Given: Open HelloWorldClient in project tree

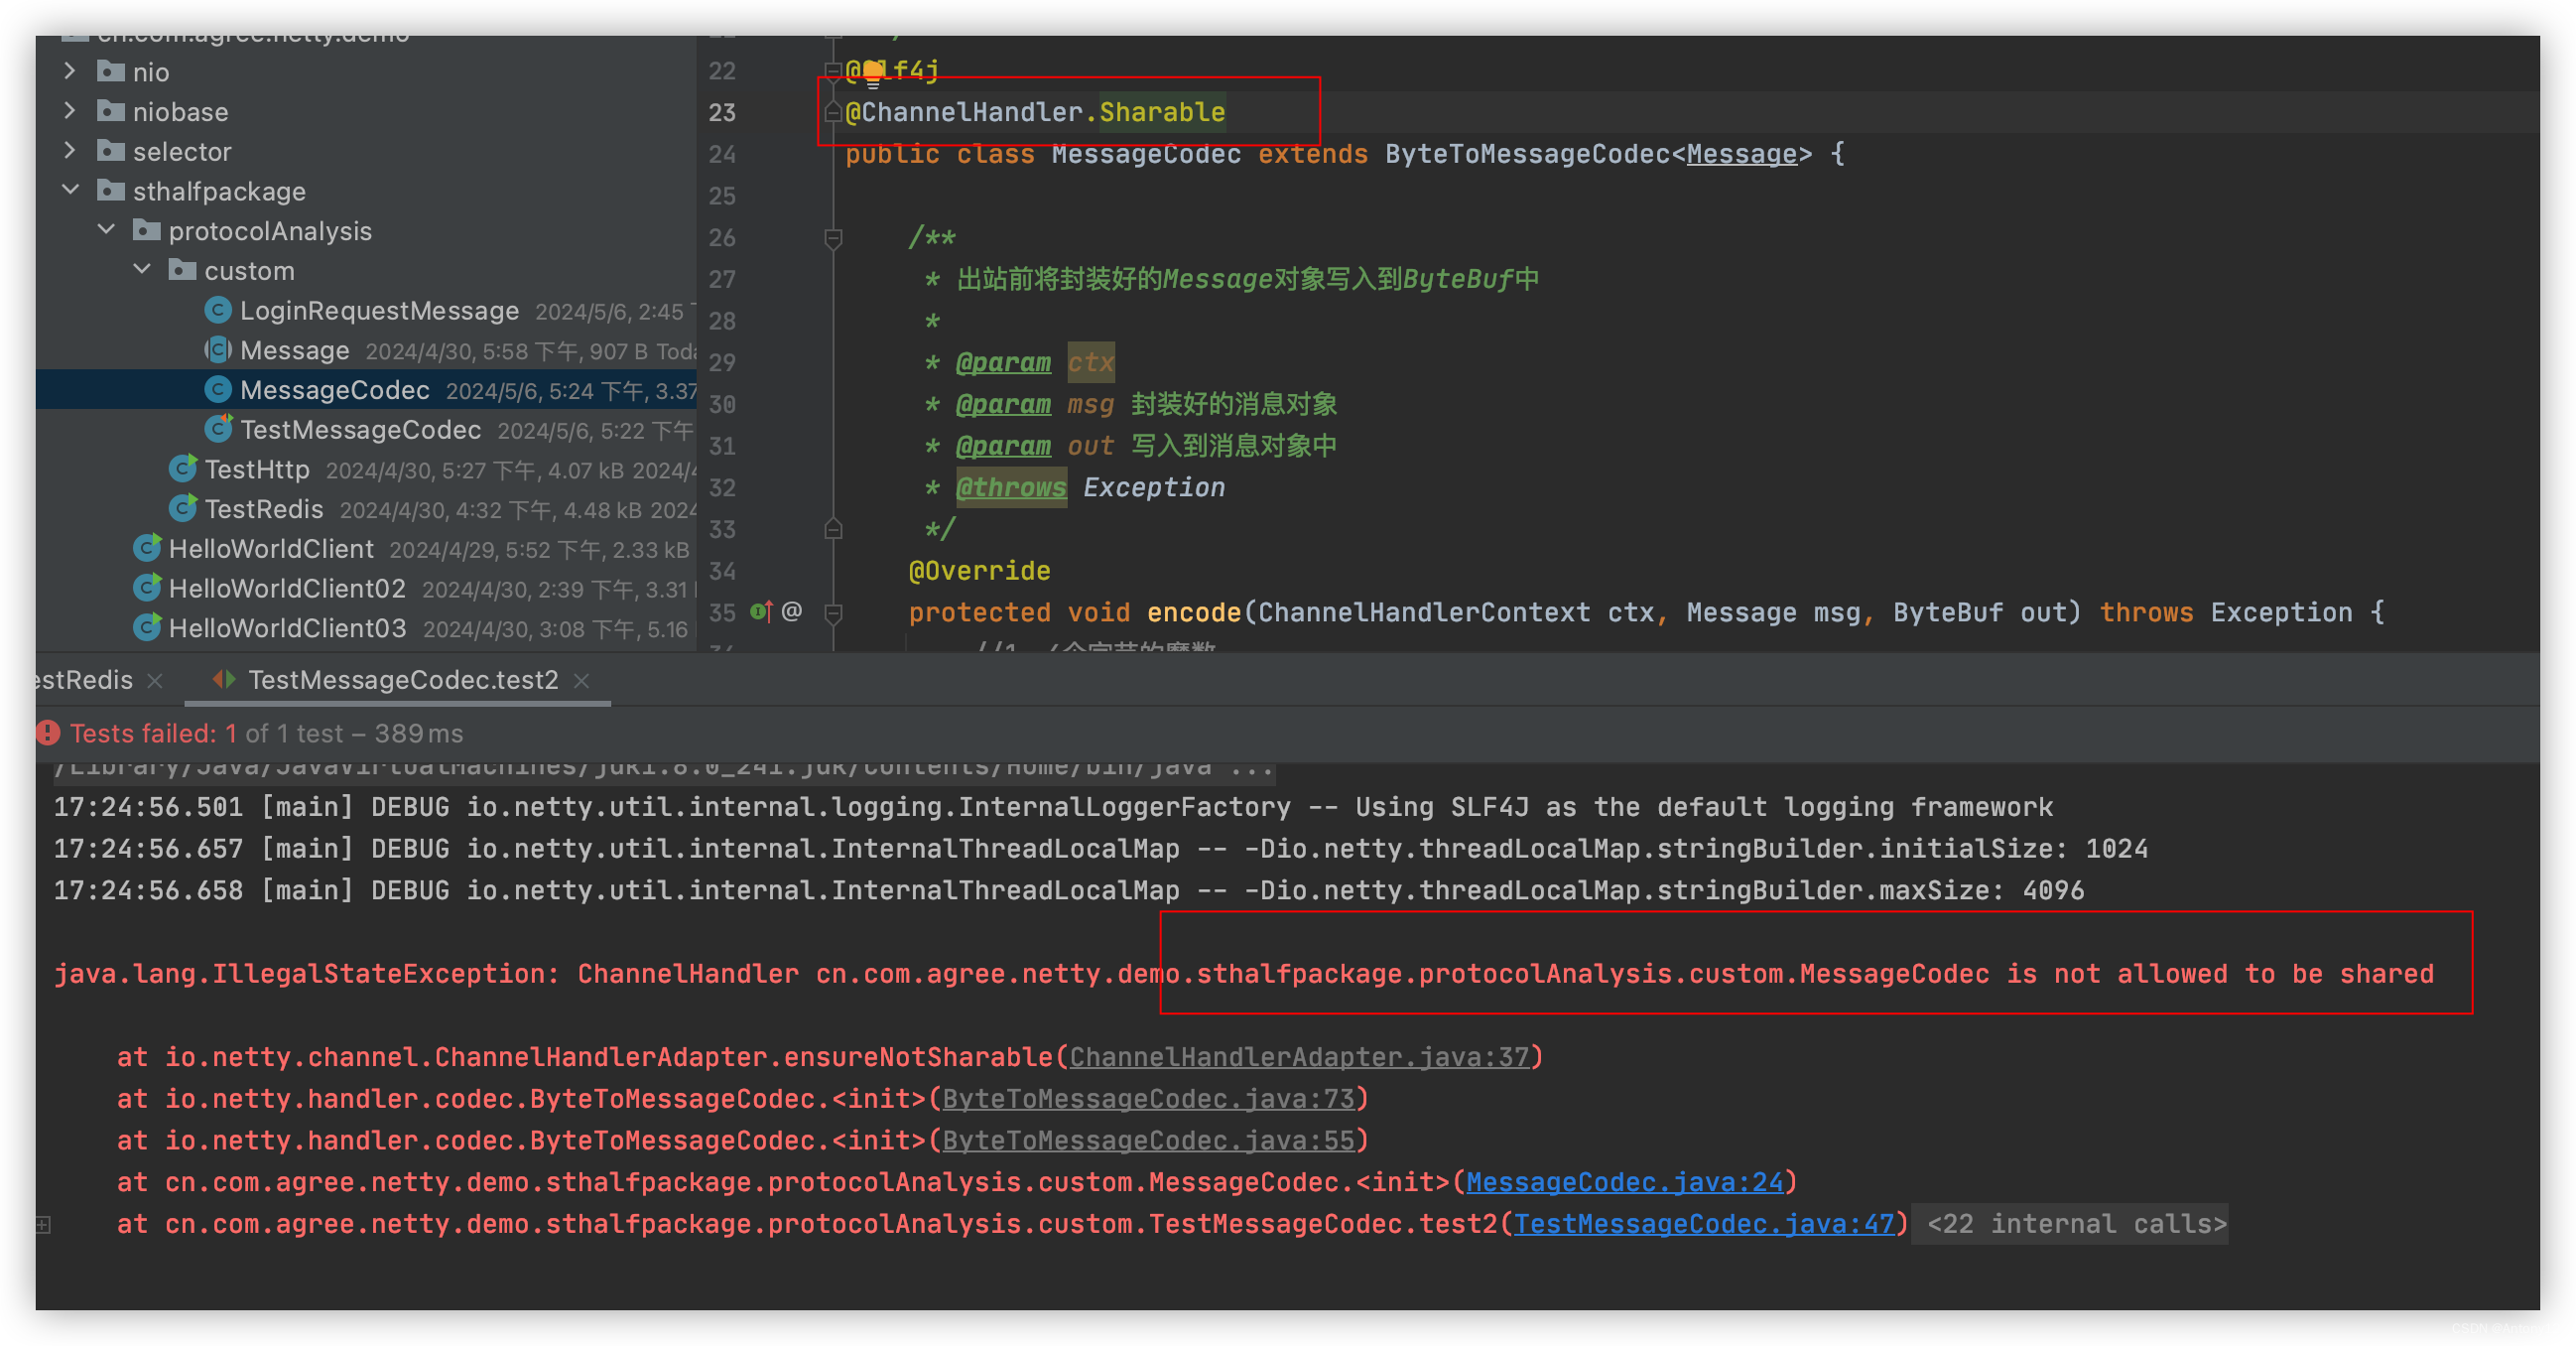Looking at the screenshot, I should tap(271, 549).
